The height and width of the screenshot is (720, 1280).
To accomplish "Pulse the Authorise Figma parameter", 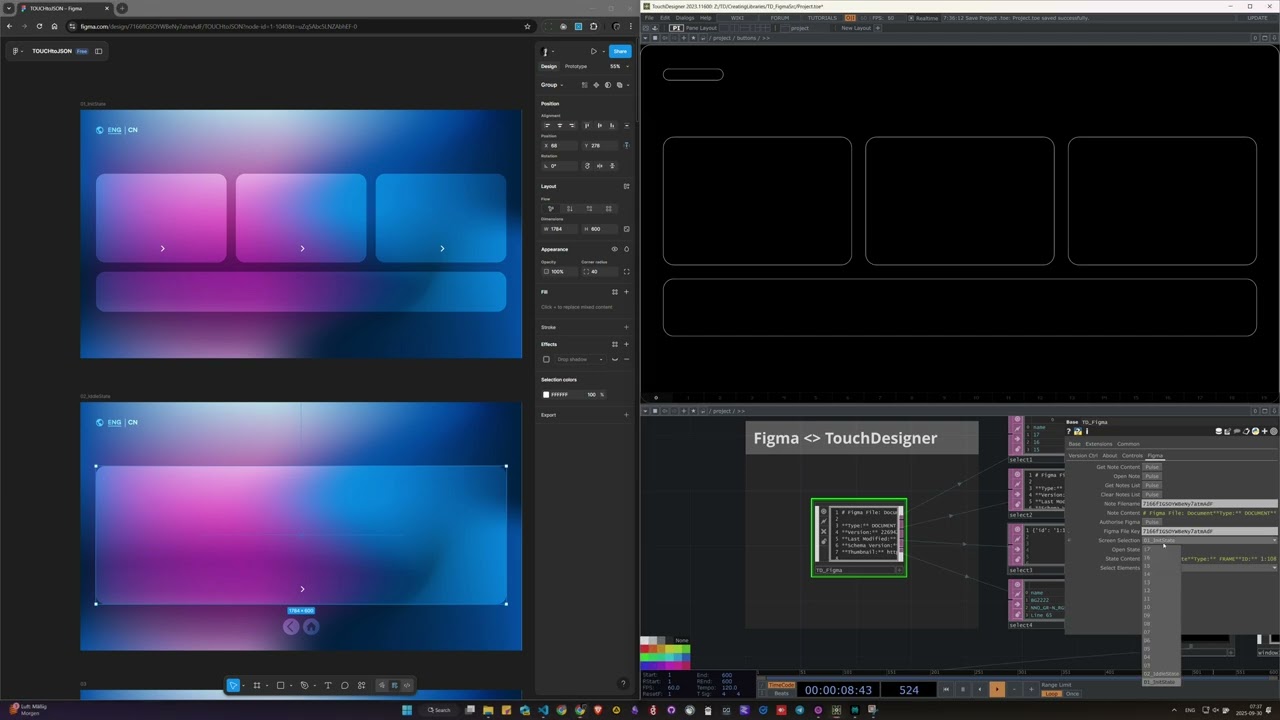I will pyautogui.click(x=1152, y=522).
